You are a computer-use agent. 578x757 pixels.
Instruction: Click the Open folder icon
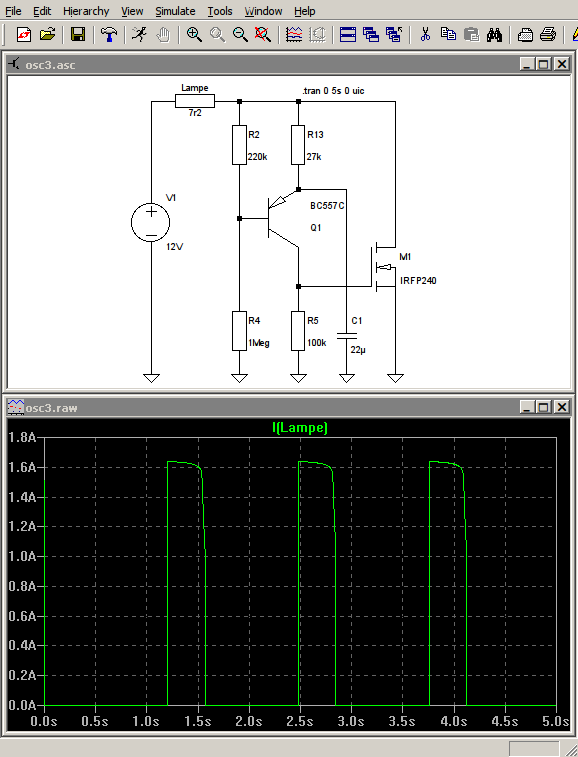[47, 34]
